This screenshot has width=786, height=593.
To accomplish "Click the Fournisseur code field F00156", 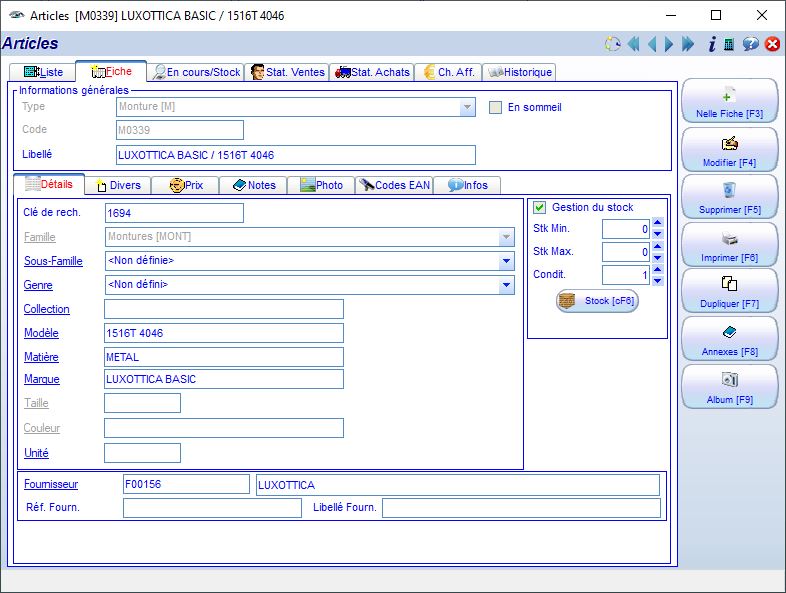I will click(186, 485).
